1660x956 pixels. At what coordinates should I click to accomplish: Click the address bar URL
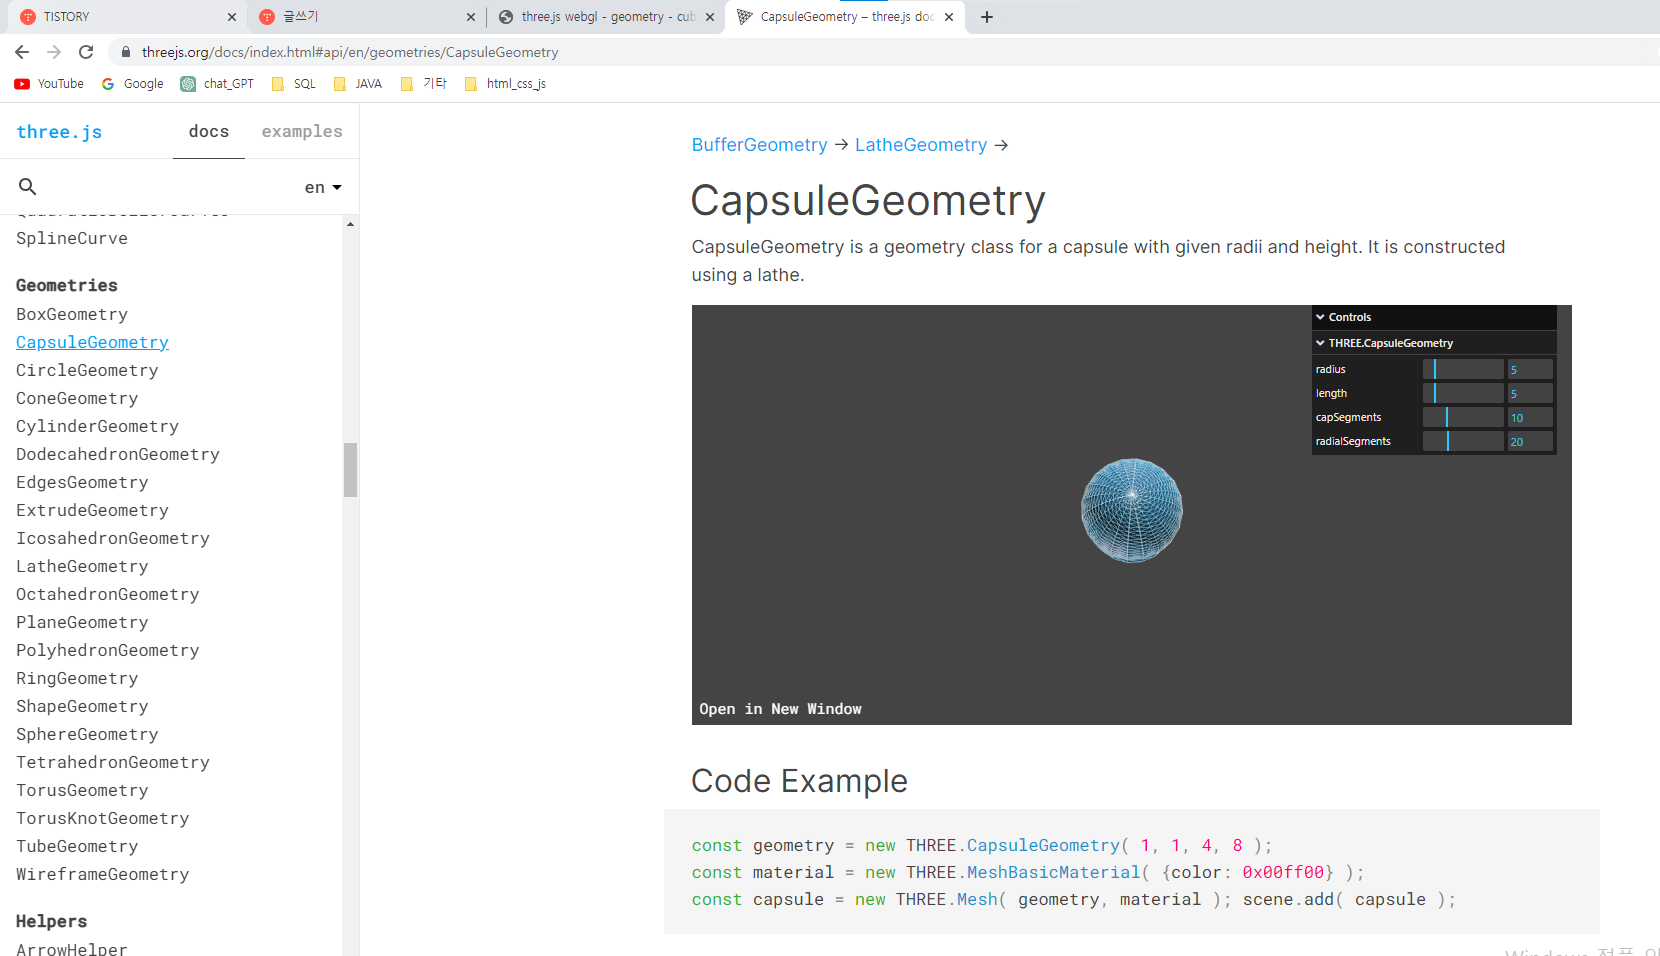pos(350,52)
